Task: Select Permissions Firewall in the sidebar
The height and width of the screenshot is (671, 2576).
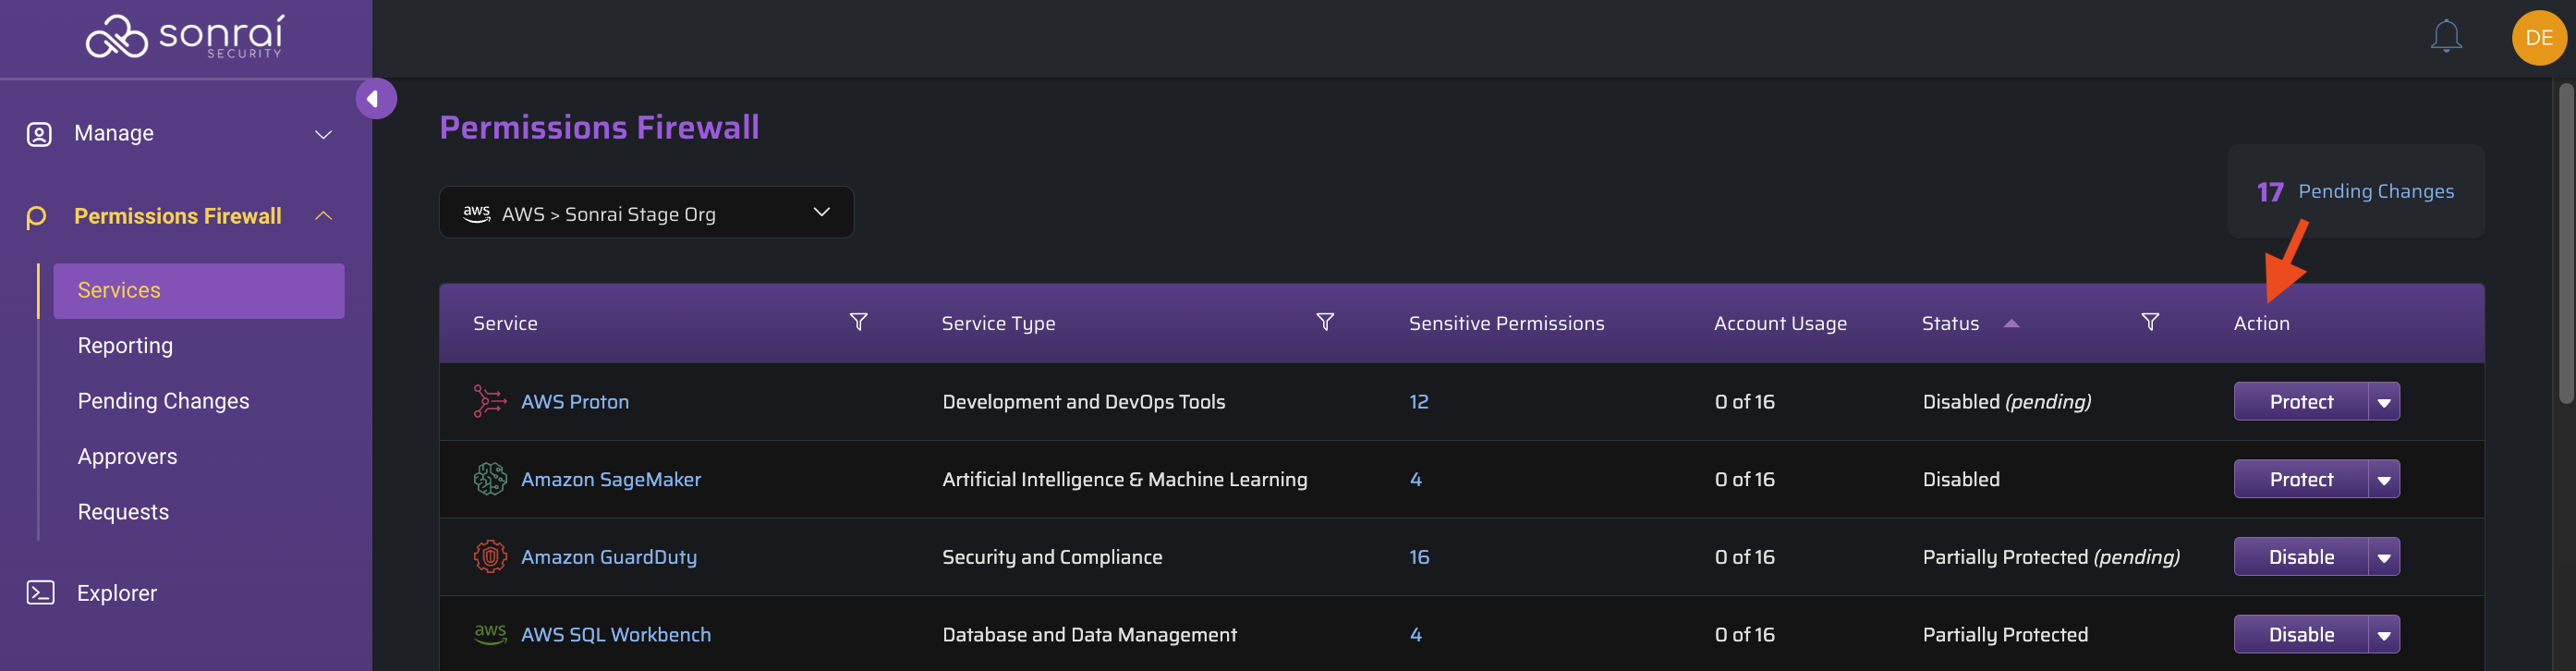Action: (178, 216)
